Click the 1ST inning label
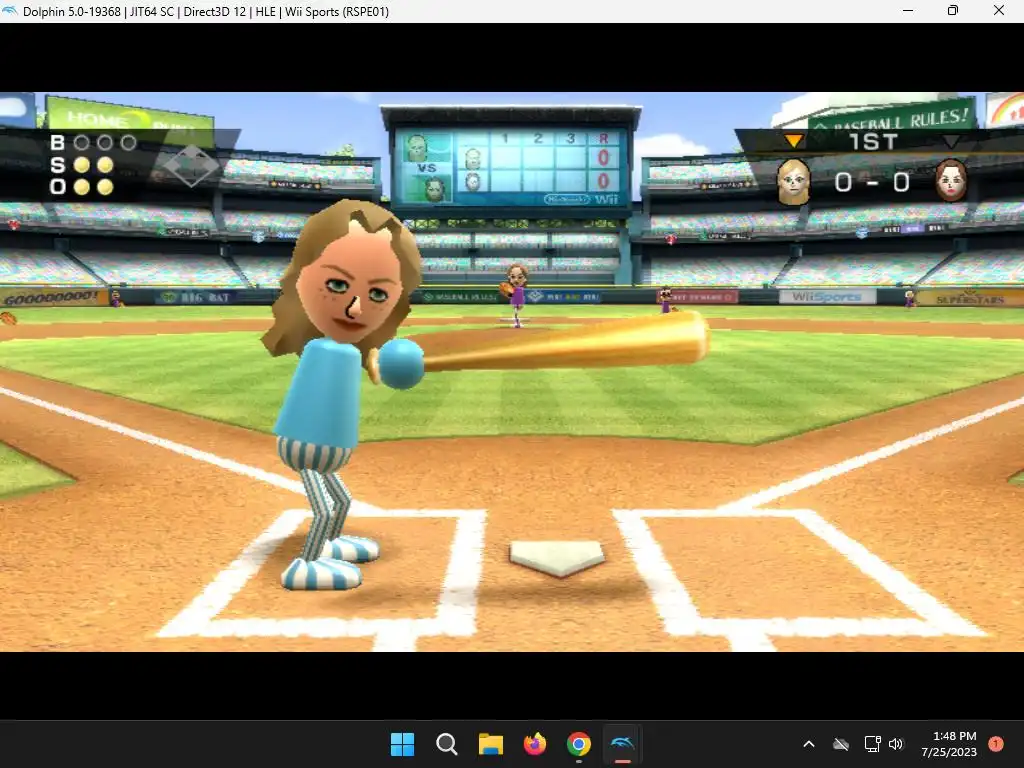The width and height of the screenshot is (1024, 768). click(873, 142)
